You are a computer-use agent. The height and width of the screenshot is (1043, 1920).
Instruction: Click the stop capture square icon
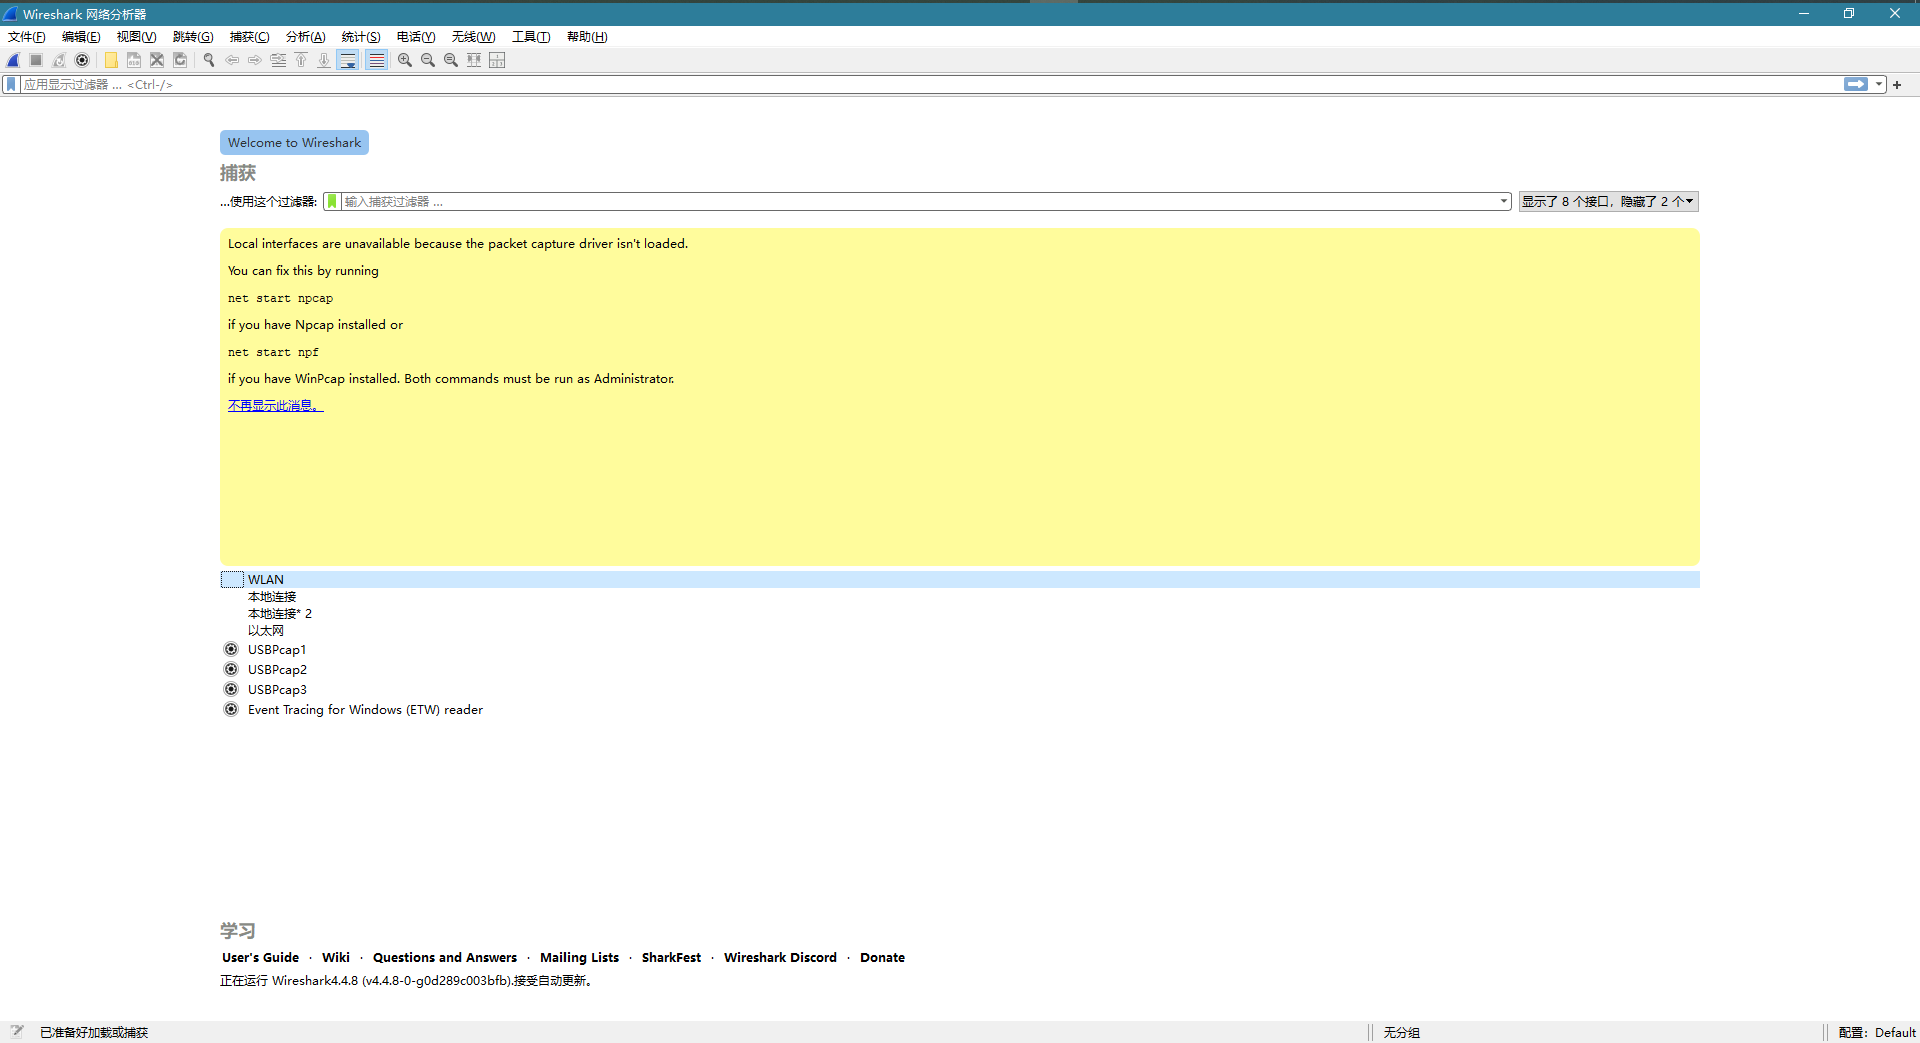coord(36,60)
